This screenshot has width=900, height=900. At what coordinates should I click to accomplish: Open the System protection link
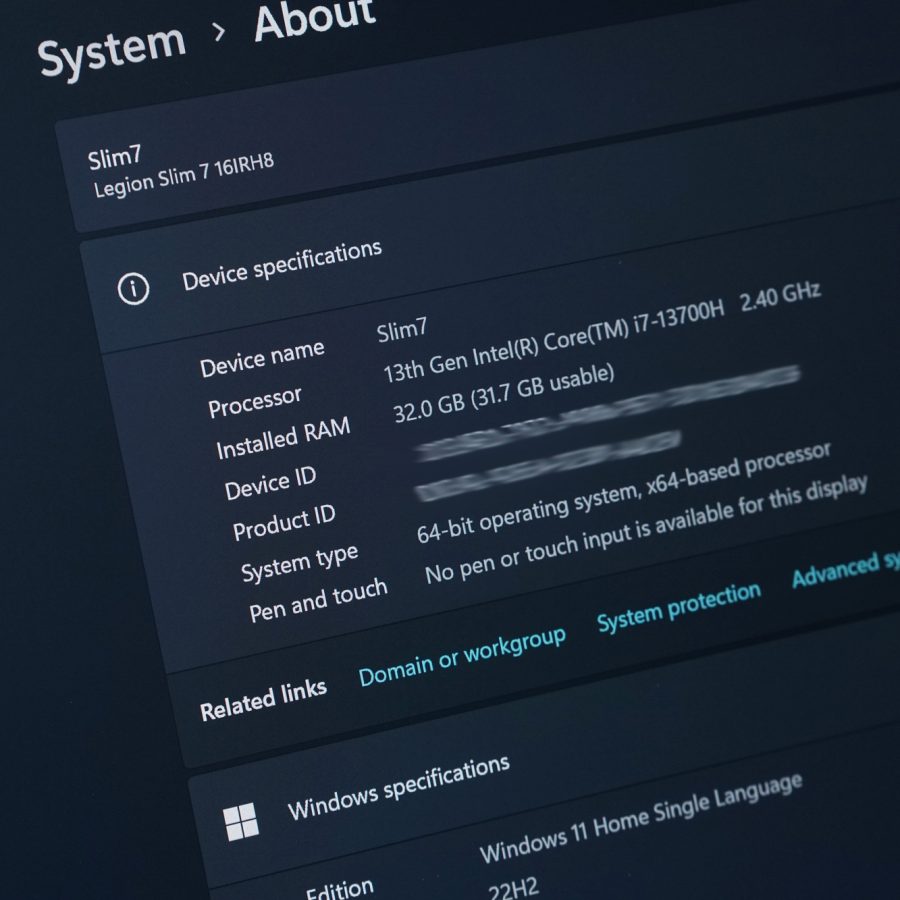click(679, 606)
